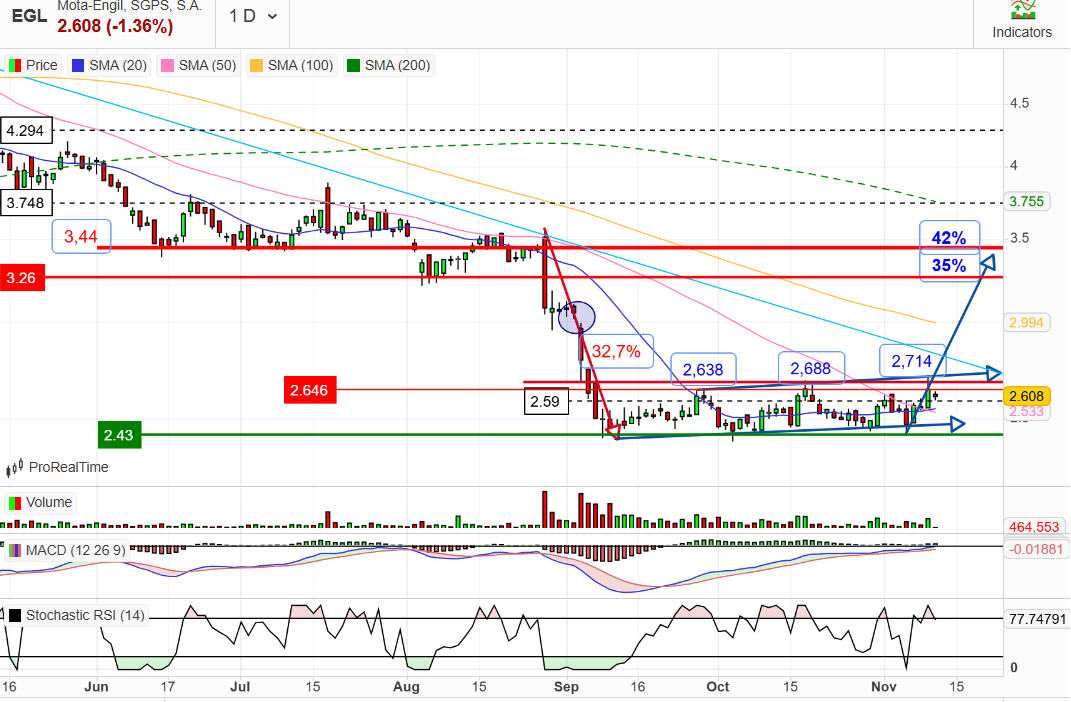The width and height of the screenshot is (1071, 702).
Task: Click the red 2.646 level label
Action: [309, 390]
